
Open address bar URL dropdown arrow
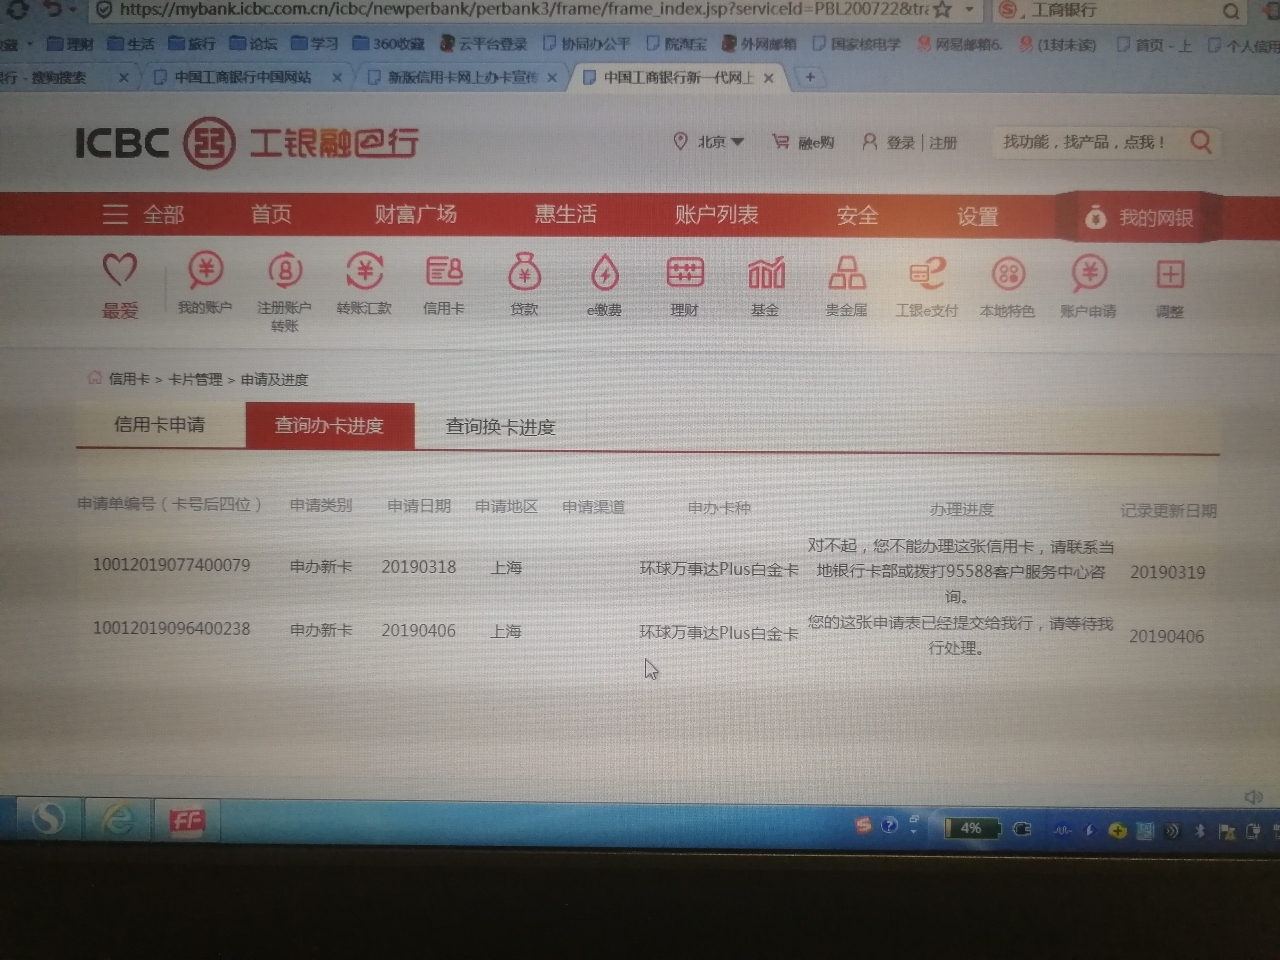969,9
